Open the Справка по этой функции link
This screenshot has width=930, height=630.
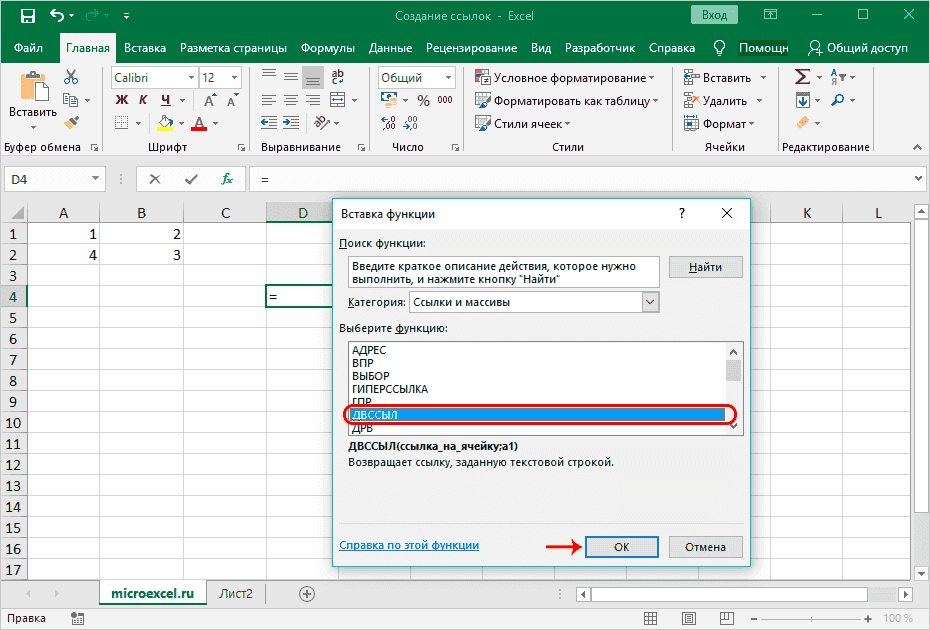coord(409,545)
